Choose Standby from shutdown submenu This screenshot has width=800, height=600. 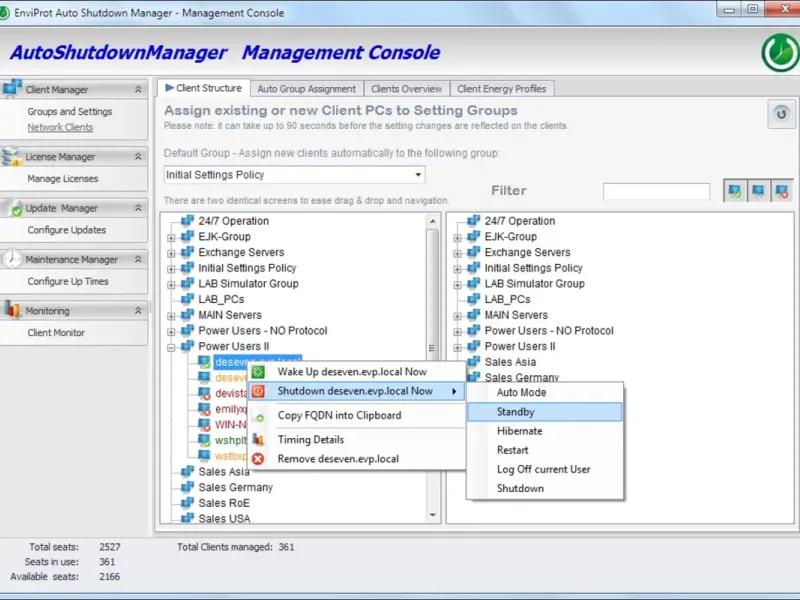tap(545, 412)
